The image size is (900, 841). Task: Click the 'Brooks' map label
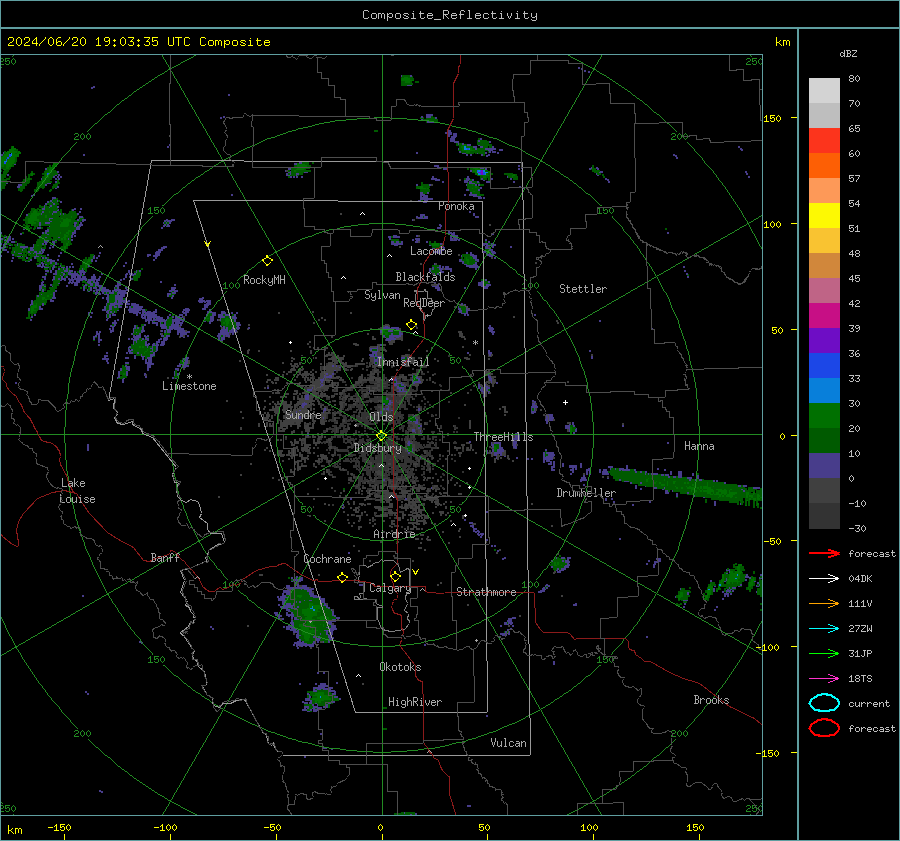711,700
